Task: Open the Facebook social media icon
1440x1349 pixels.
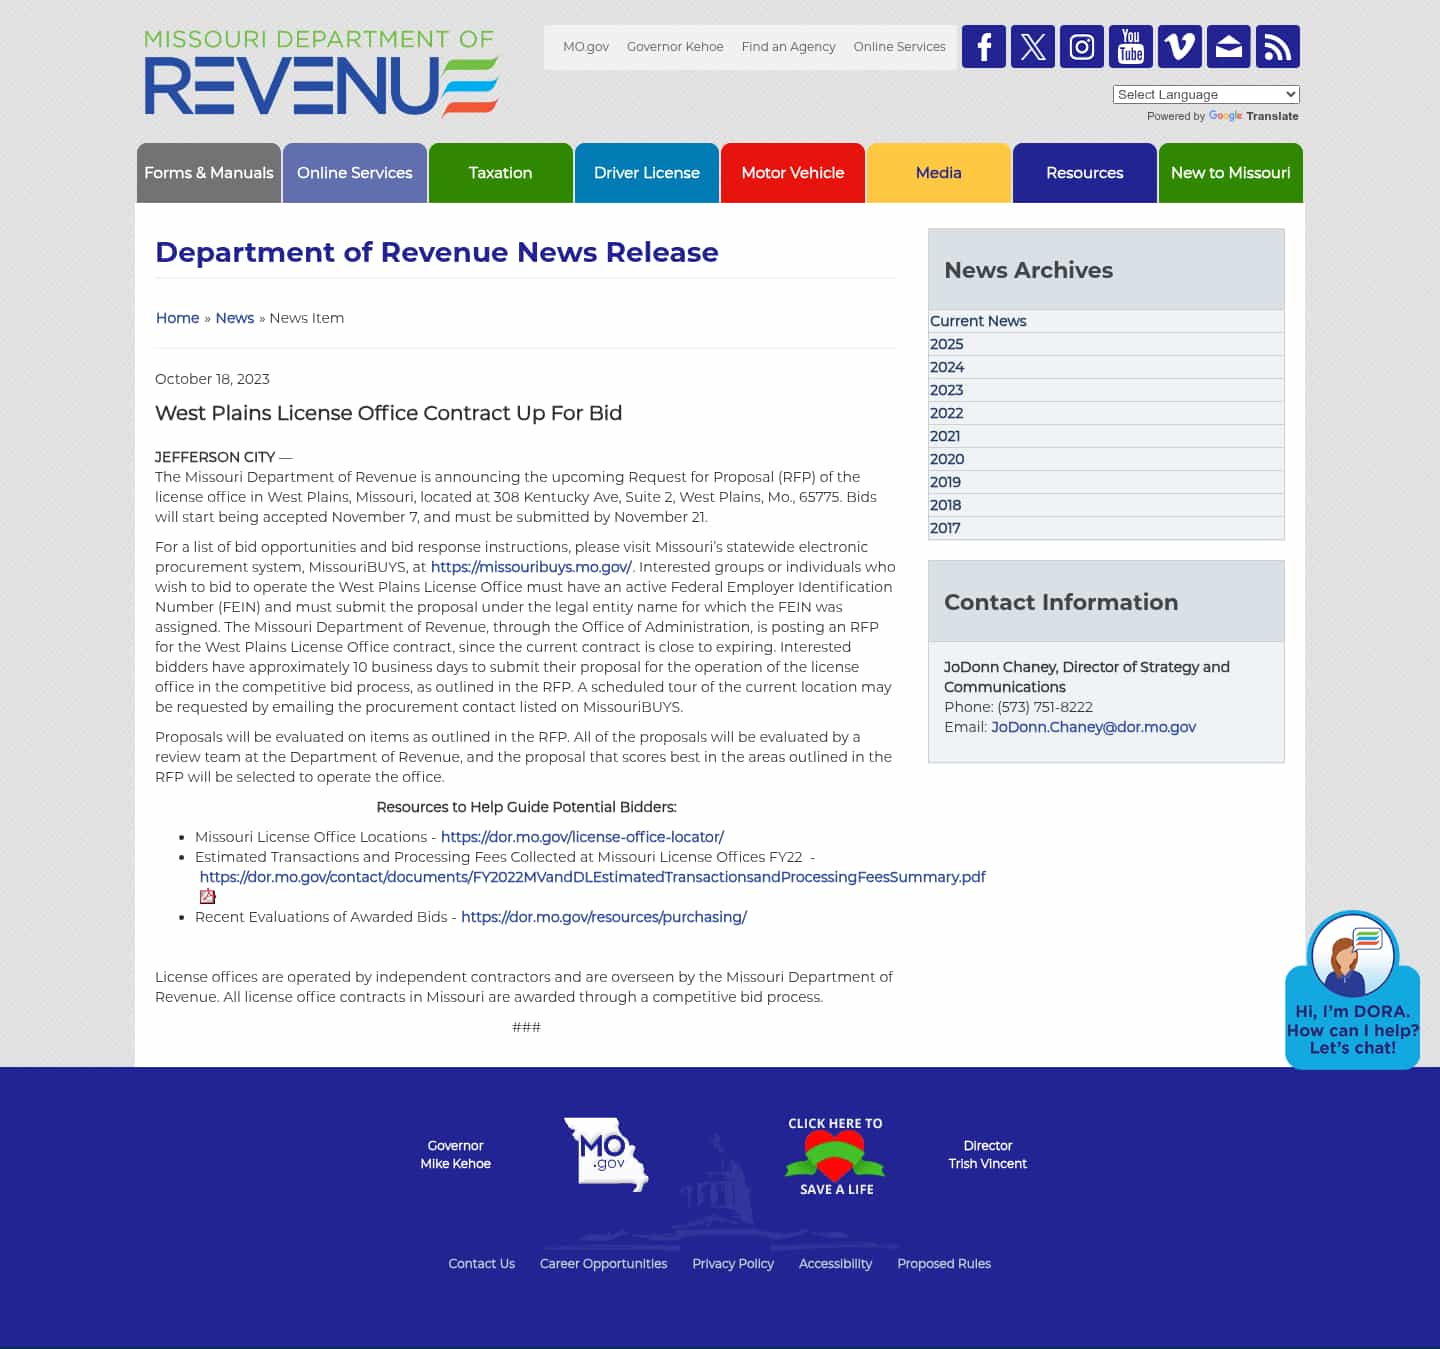Action: pyautogui.click(x=984, y=46)
